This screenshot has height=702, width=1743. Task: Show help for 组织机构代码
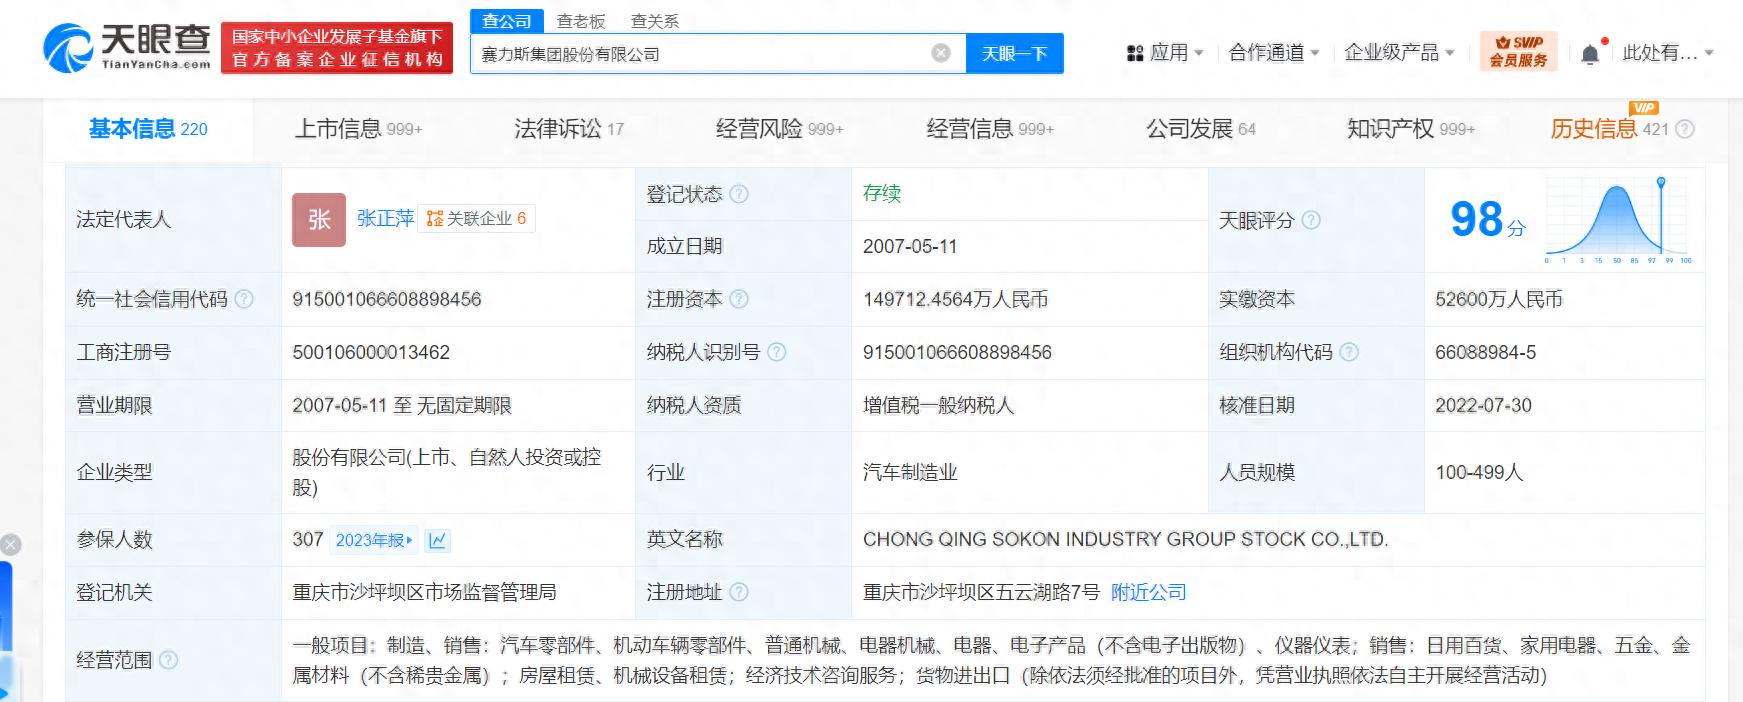tap(1349, 352)
